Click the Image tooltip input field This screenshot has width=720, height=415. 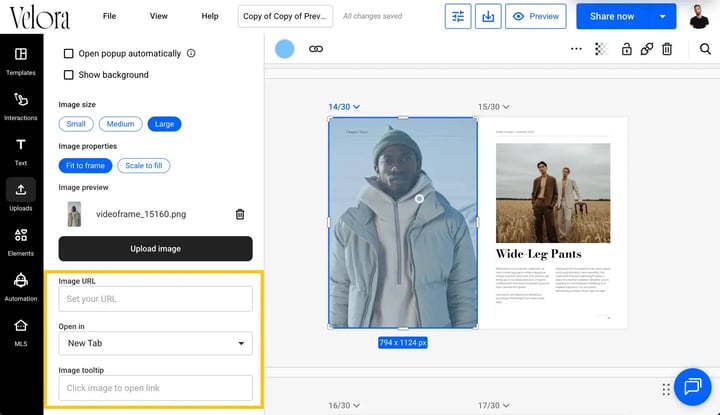coord(155,388)
